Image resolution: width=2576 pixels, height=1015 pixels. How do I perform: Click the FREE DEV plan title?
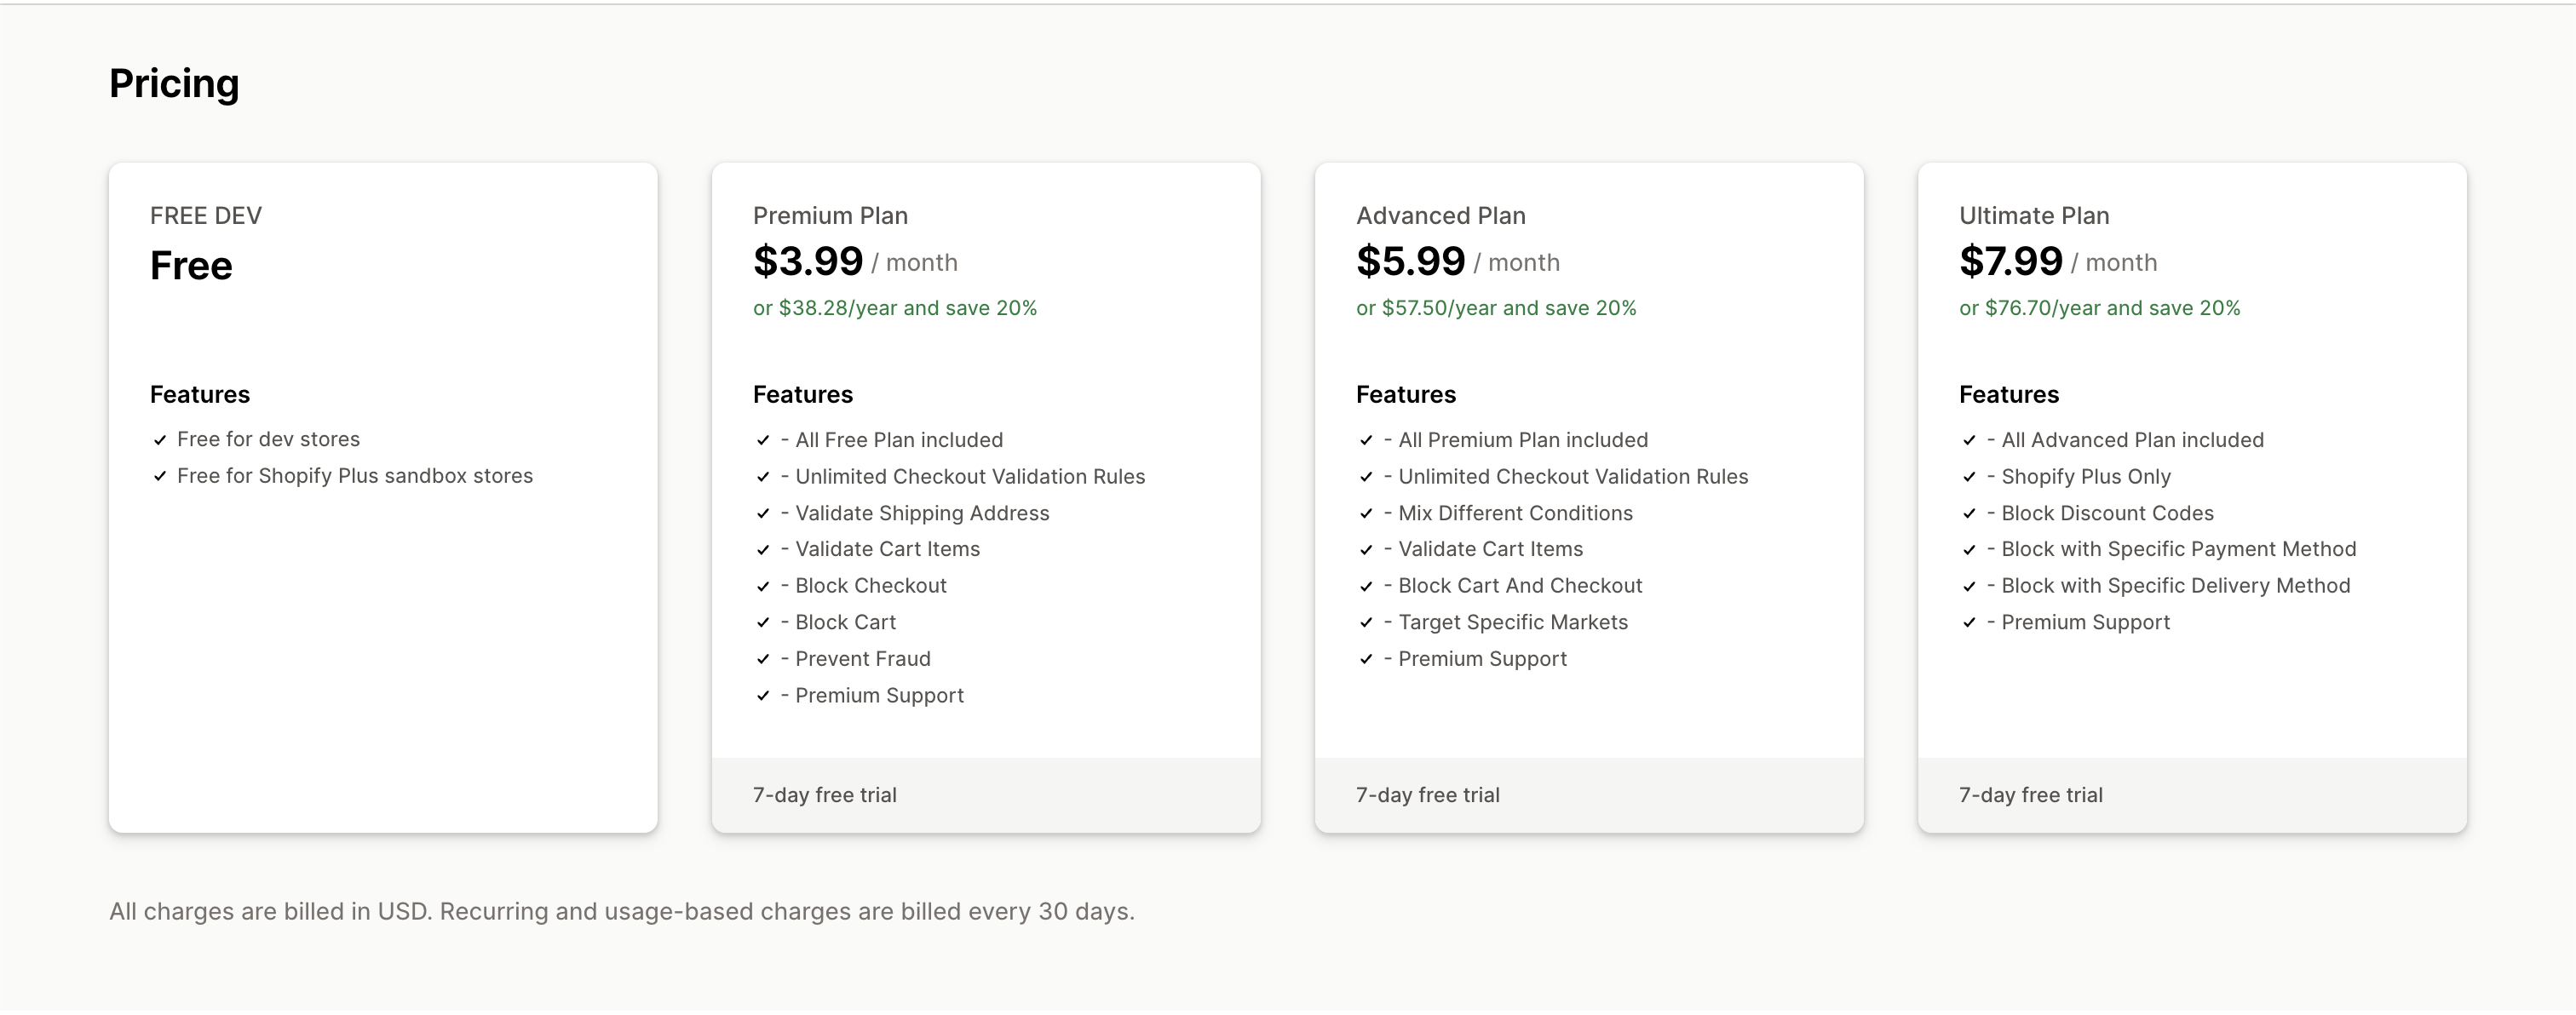(x=206, y=216)
